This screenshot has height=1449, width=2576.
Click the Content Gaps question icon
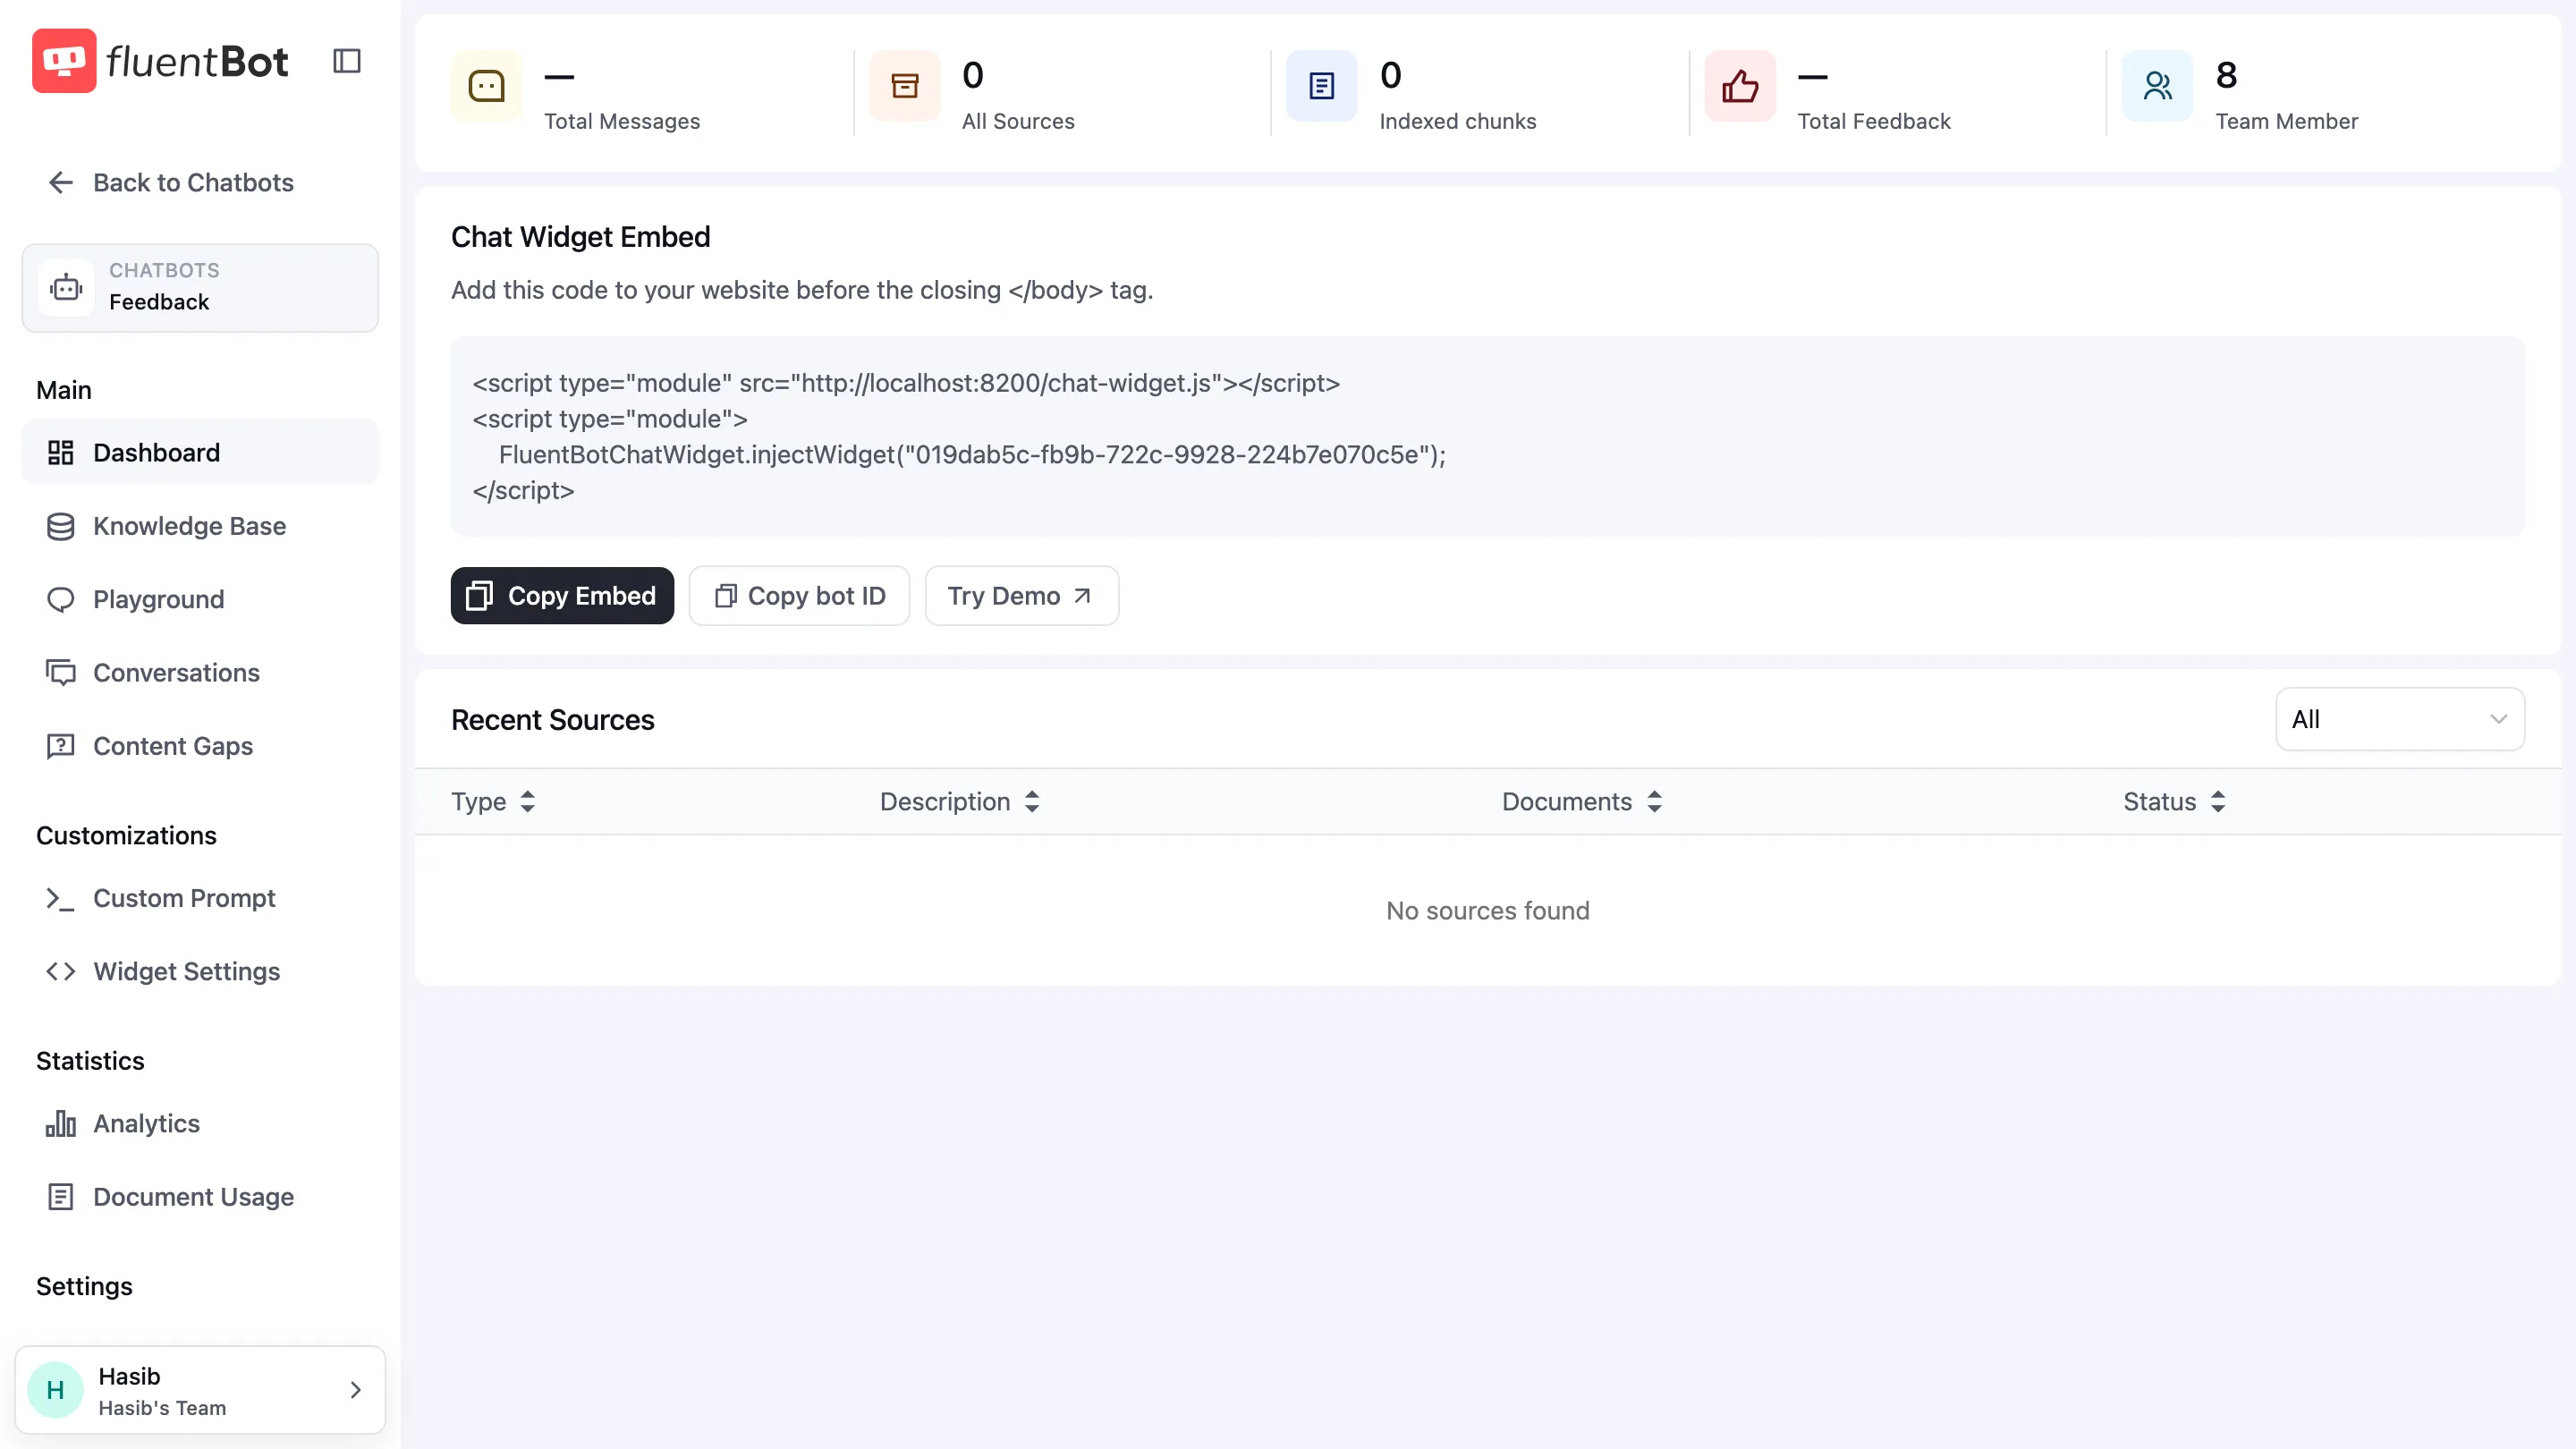(61, 746)
